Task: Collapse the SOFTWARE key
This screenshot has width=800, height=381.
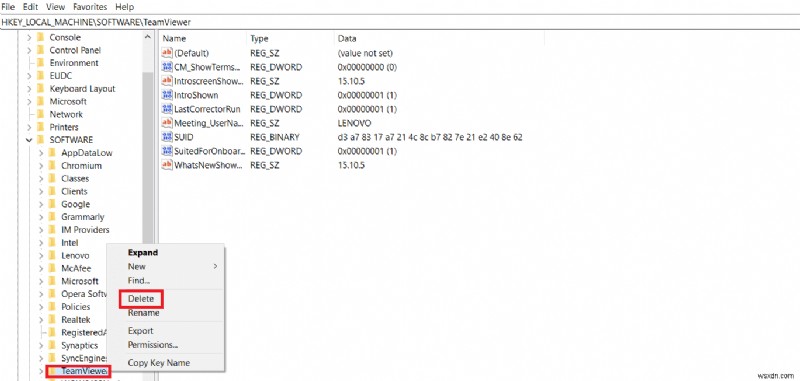Action: coord(29,140)
